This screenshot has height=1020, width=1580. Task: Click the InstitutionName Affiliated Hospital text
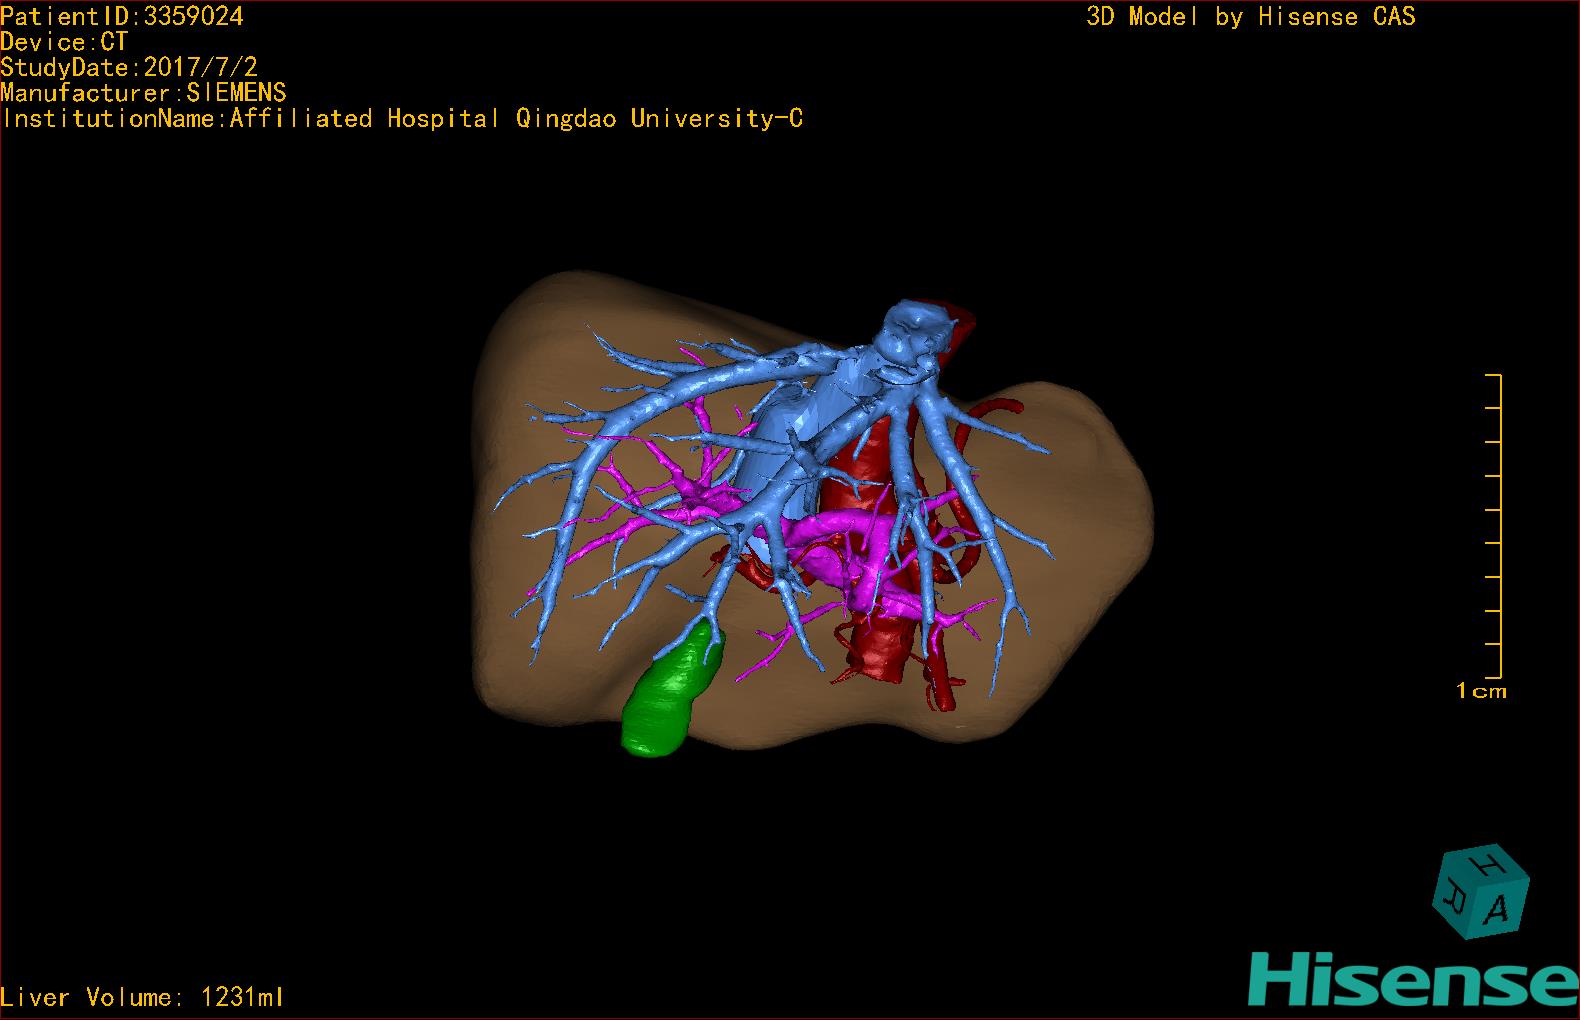point(402,119)
